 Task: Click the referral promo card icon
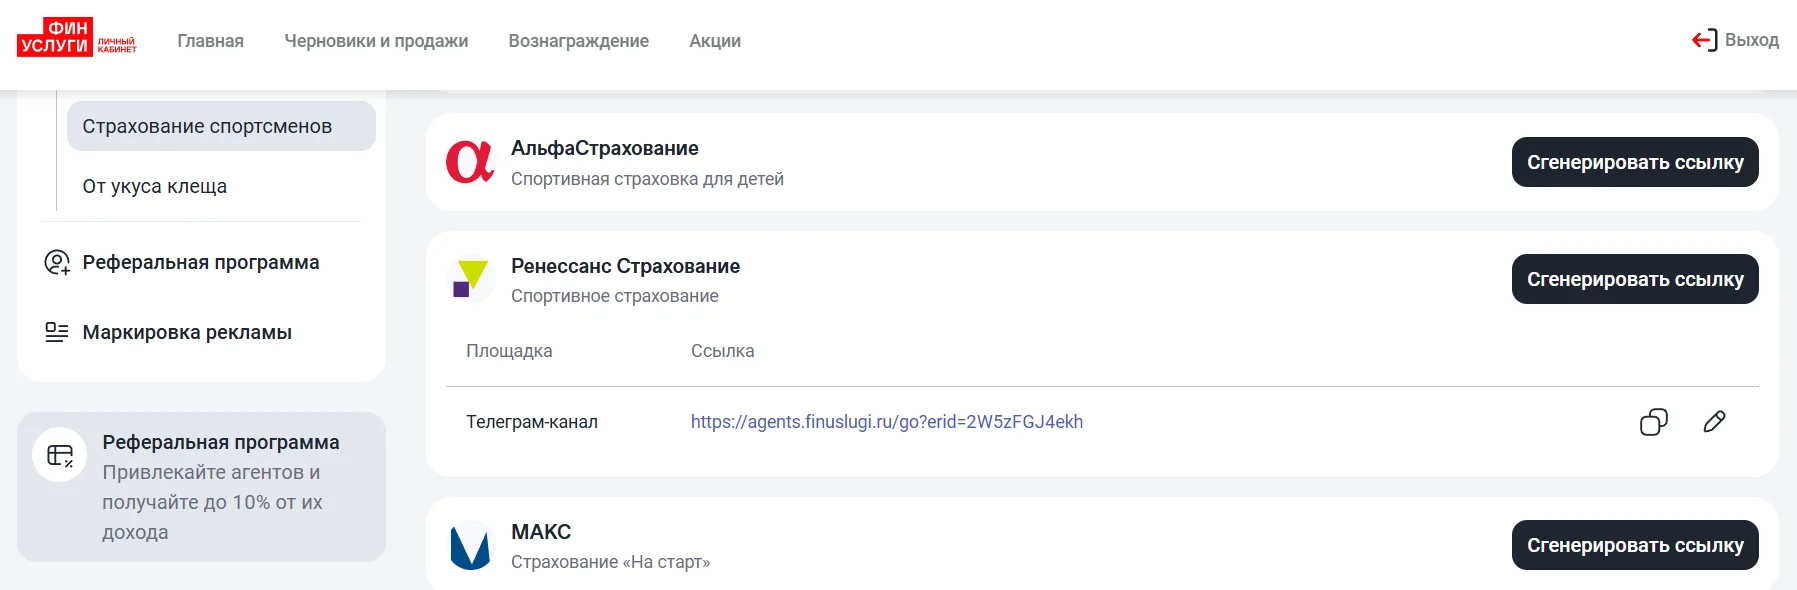(x=60, y=456)
